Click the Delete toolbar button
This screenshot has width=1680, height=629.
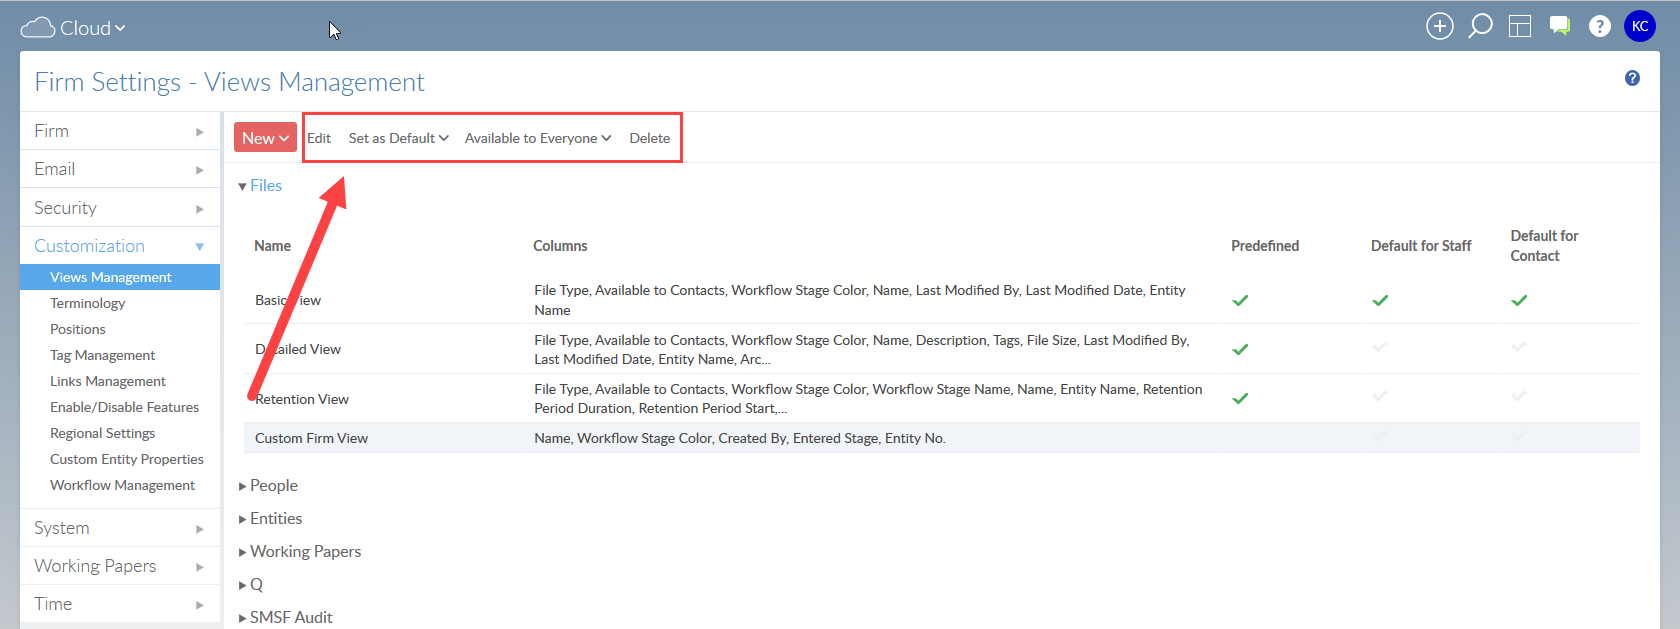[x=650, y=138]
